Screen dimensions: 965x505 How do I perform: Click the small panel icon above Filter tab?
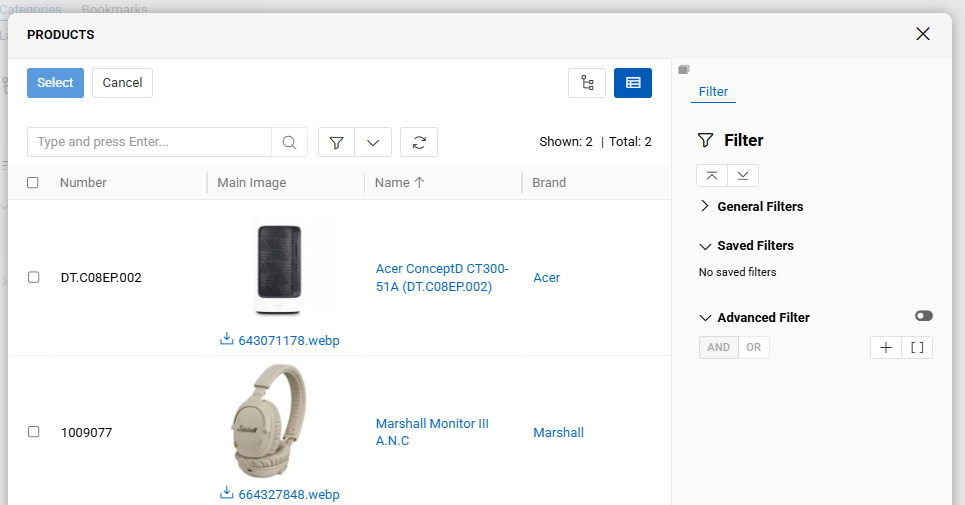(x=684, y=70)
